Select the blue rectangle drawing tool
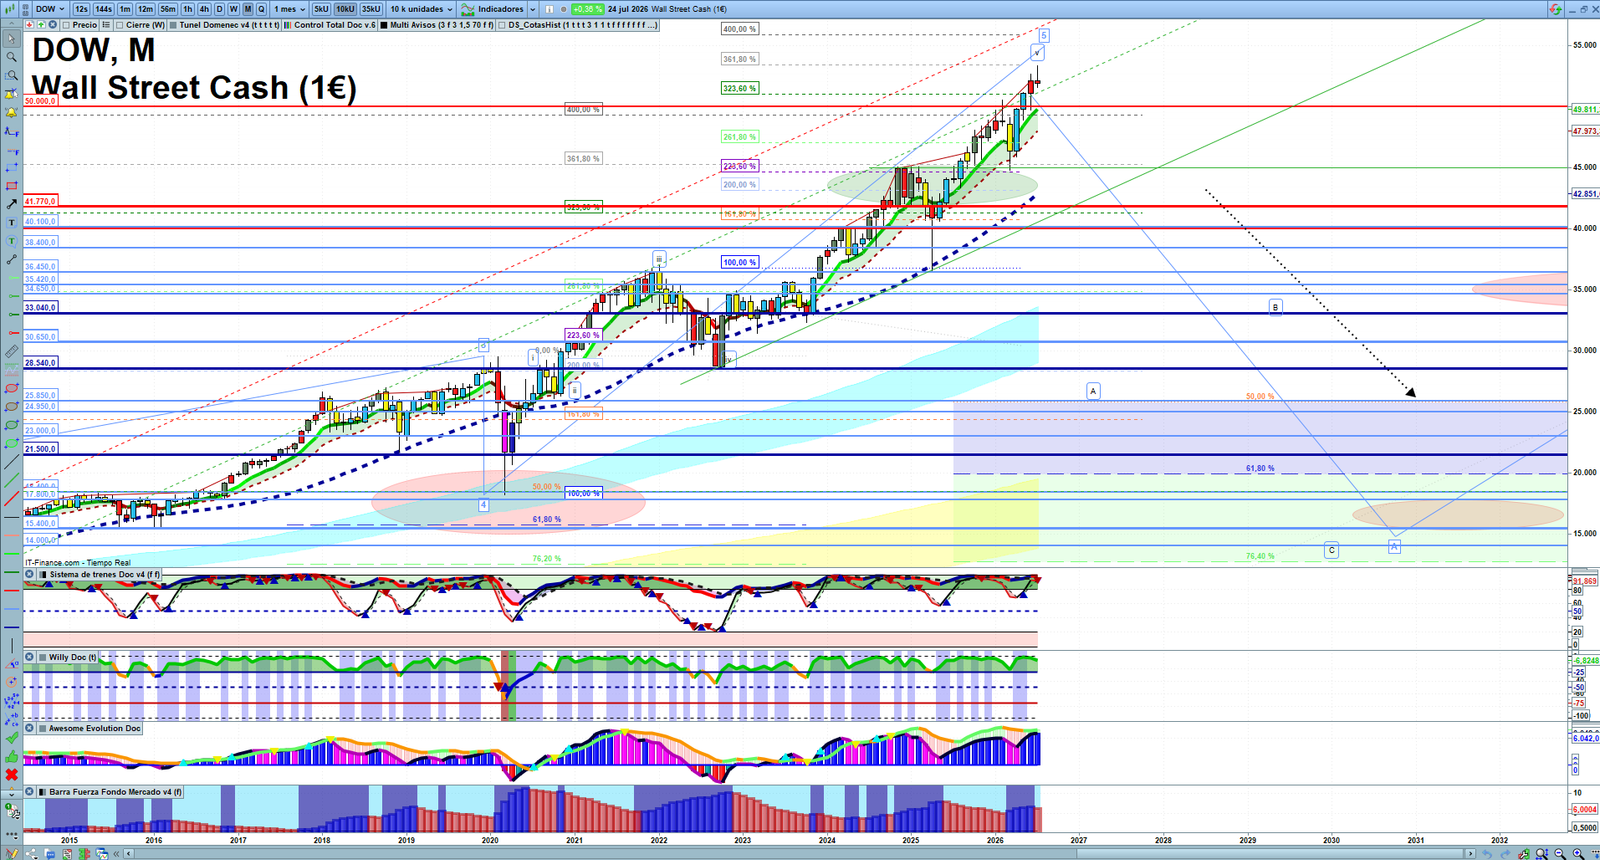Viewport: 1600px width, 860px height. [x=11, y=168]
